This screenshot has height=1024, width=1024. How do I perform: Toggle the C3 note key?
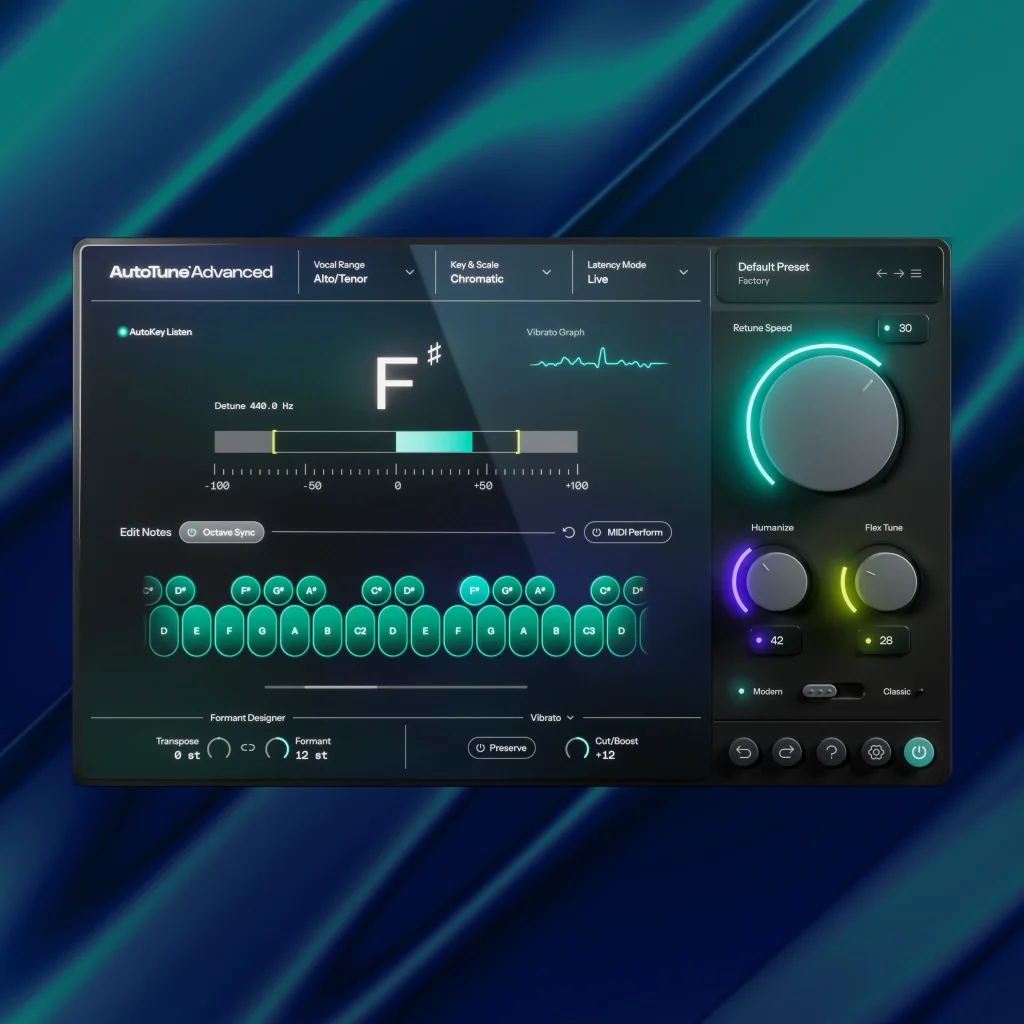pyautogui.click(x=588, y=631)
